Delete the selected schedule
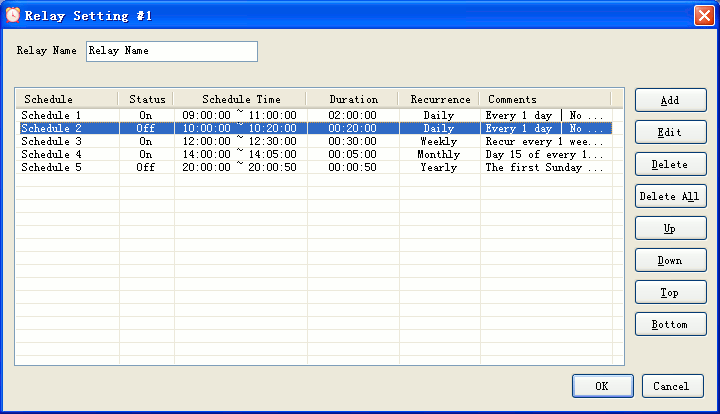720x414 pixels. click(670, 164)
